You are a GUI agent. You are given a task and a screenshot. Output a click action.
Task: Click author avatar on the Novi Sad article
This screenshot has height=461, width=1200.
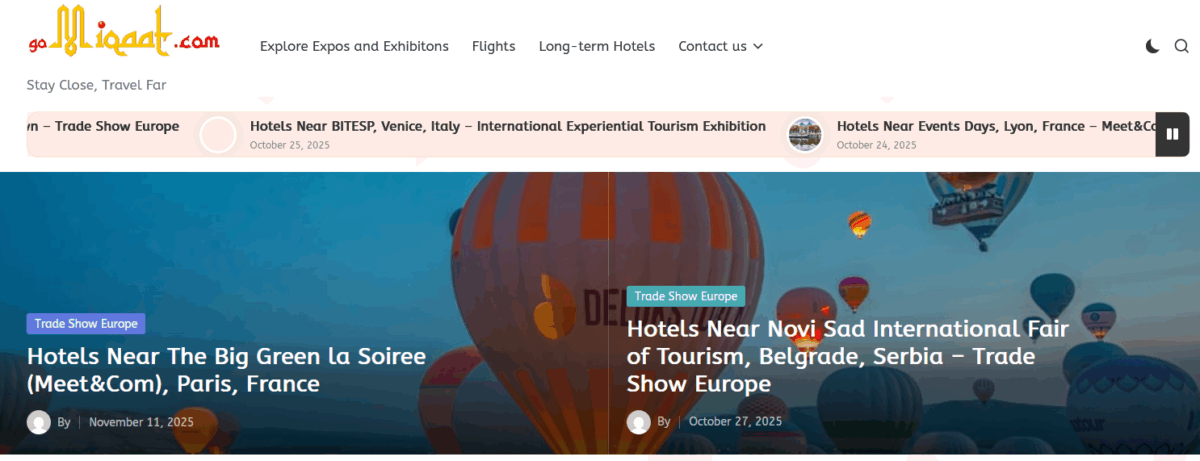[639, 422]
